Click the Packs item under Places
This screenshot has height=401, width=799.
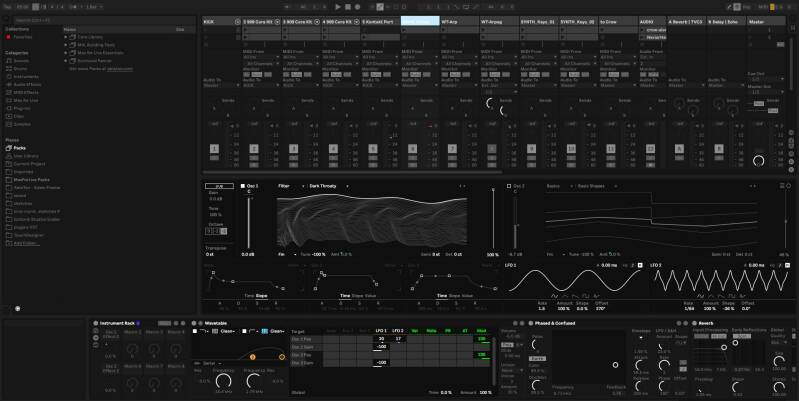tap(19, 147)
